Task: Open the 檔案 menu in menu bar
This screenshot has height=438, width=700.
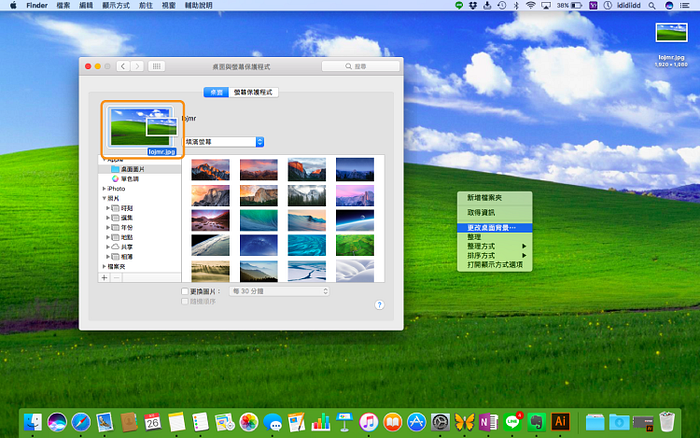Action: [63, 5]
